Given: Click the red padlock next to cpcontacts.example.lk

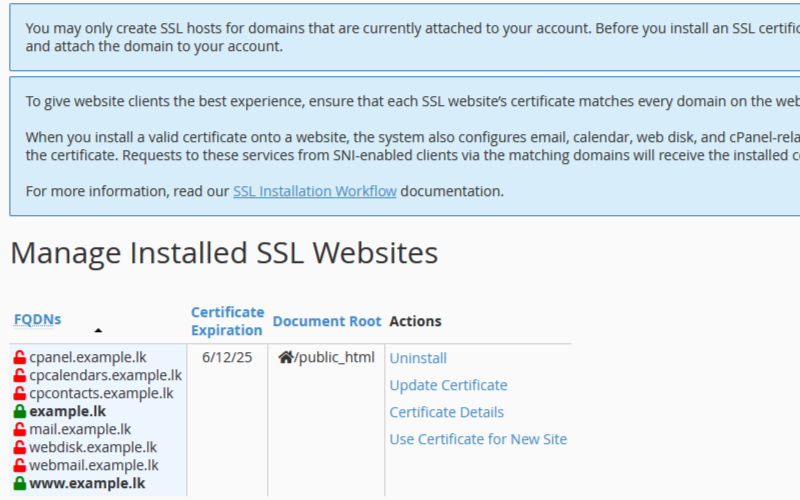Looking at the screenshot, I should tap(19, 393).
